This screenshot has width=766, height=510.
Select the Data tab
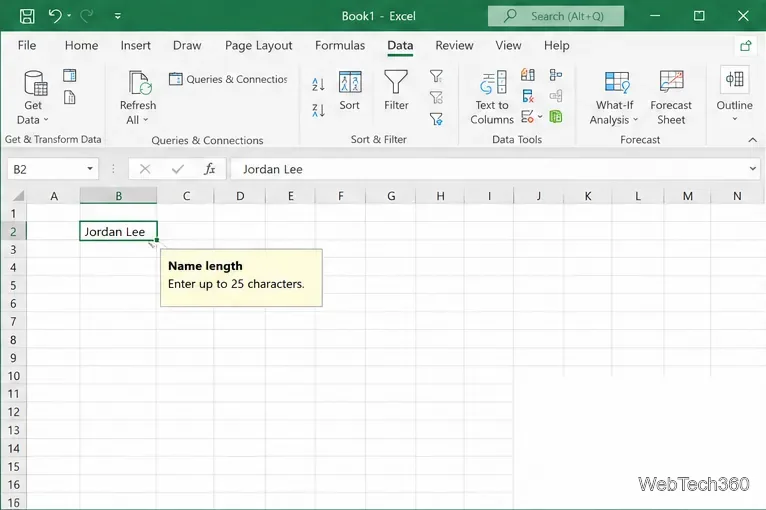click(x=400, y=45)
